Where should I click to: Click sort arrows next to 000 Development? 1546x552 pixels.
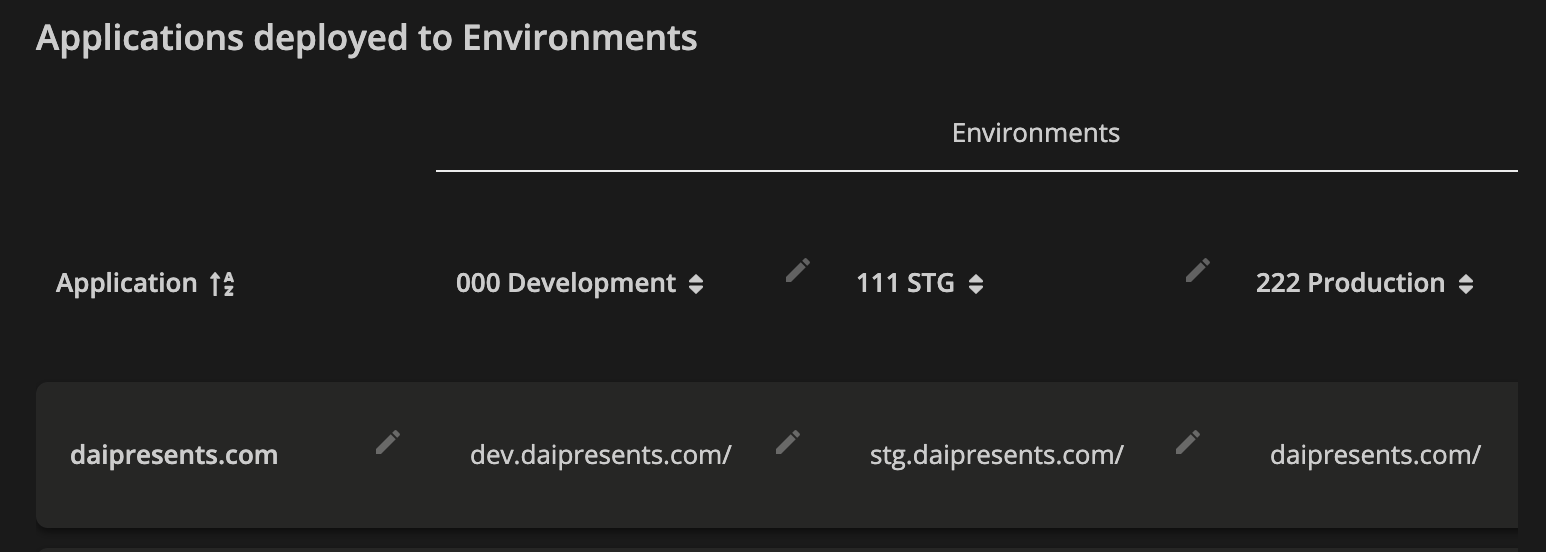point(696,284)
